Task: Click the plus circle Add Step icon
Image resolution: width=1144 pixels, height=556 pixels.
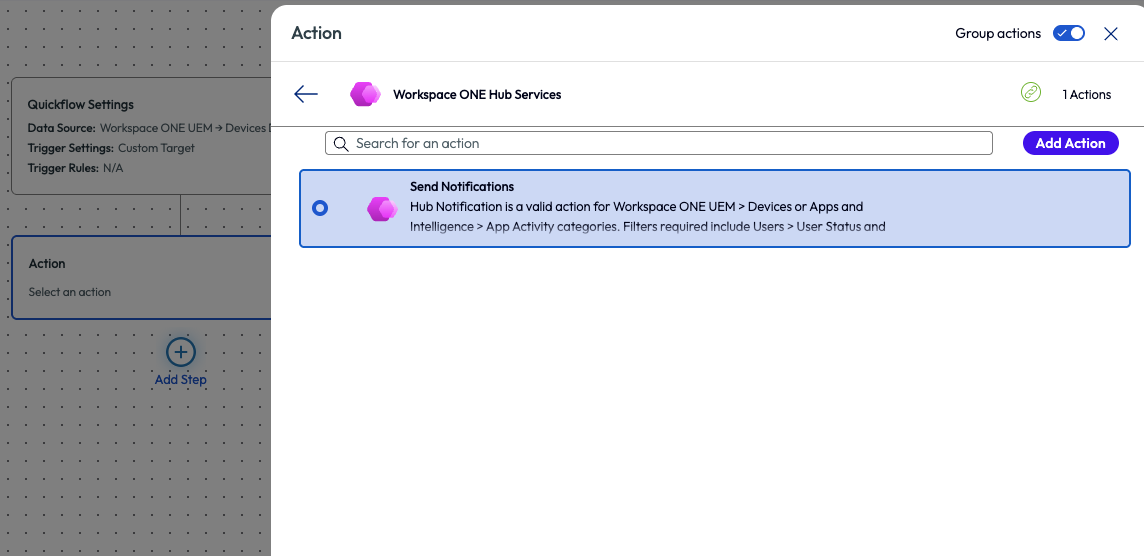Action: click(180, 352)
